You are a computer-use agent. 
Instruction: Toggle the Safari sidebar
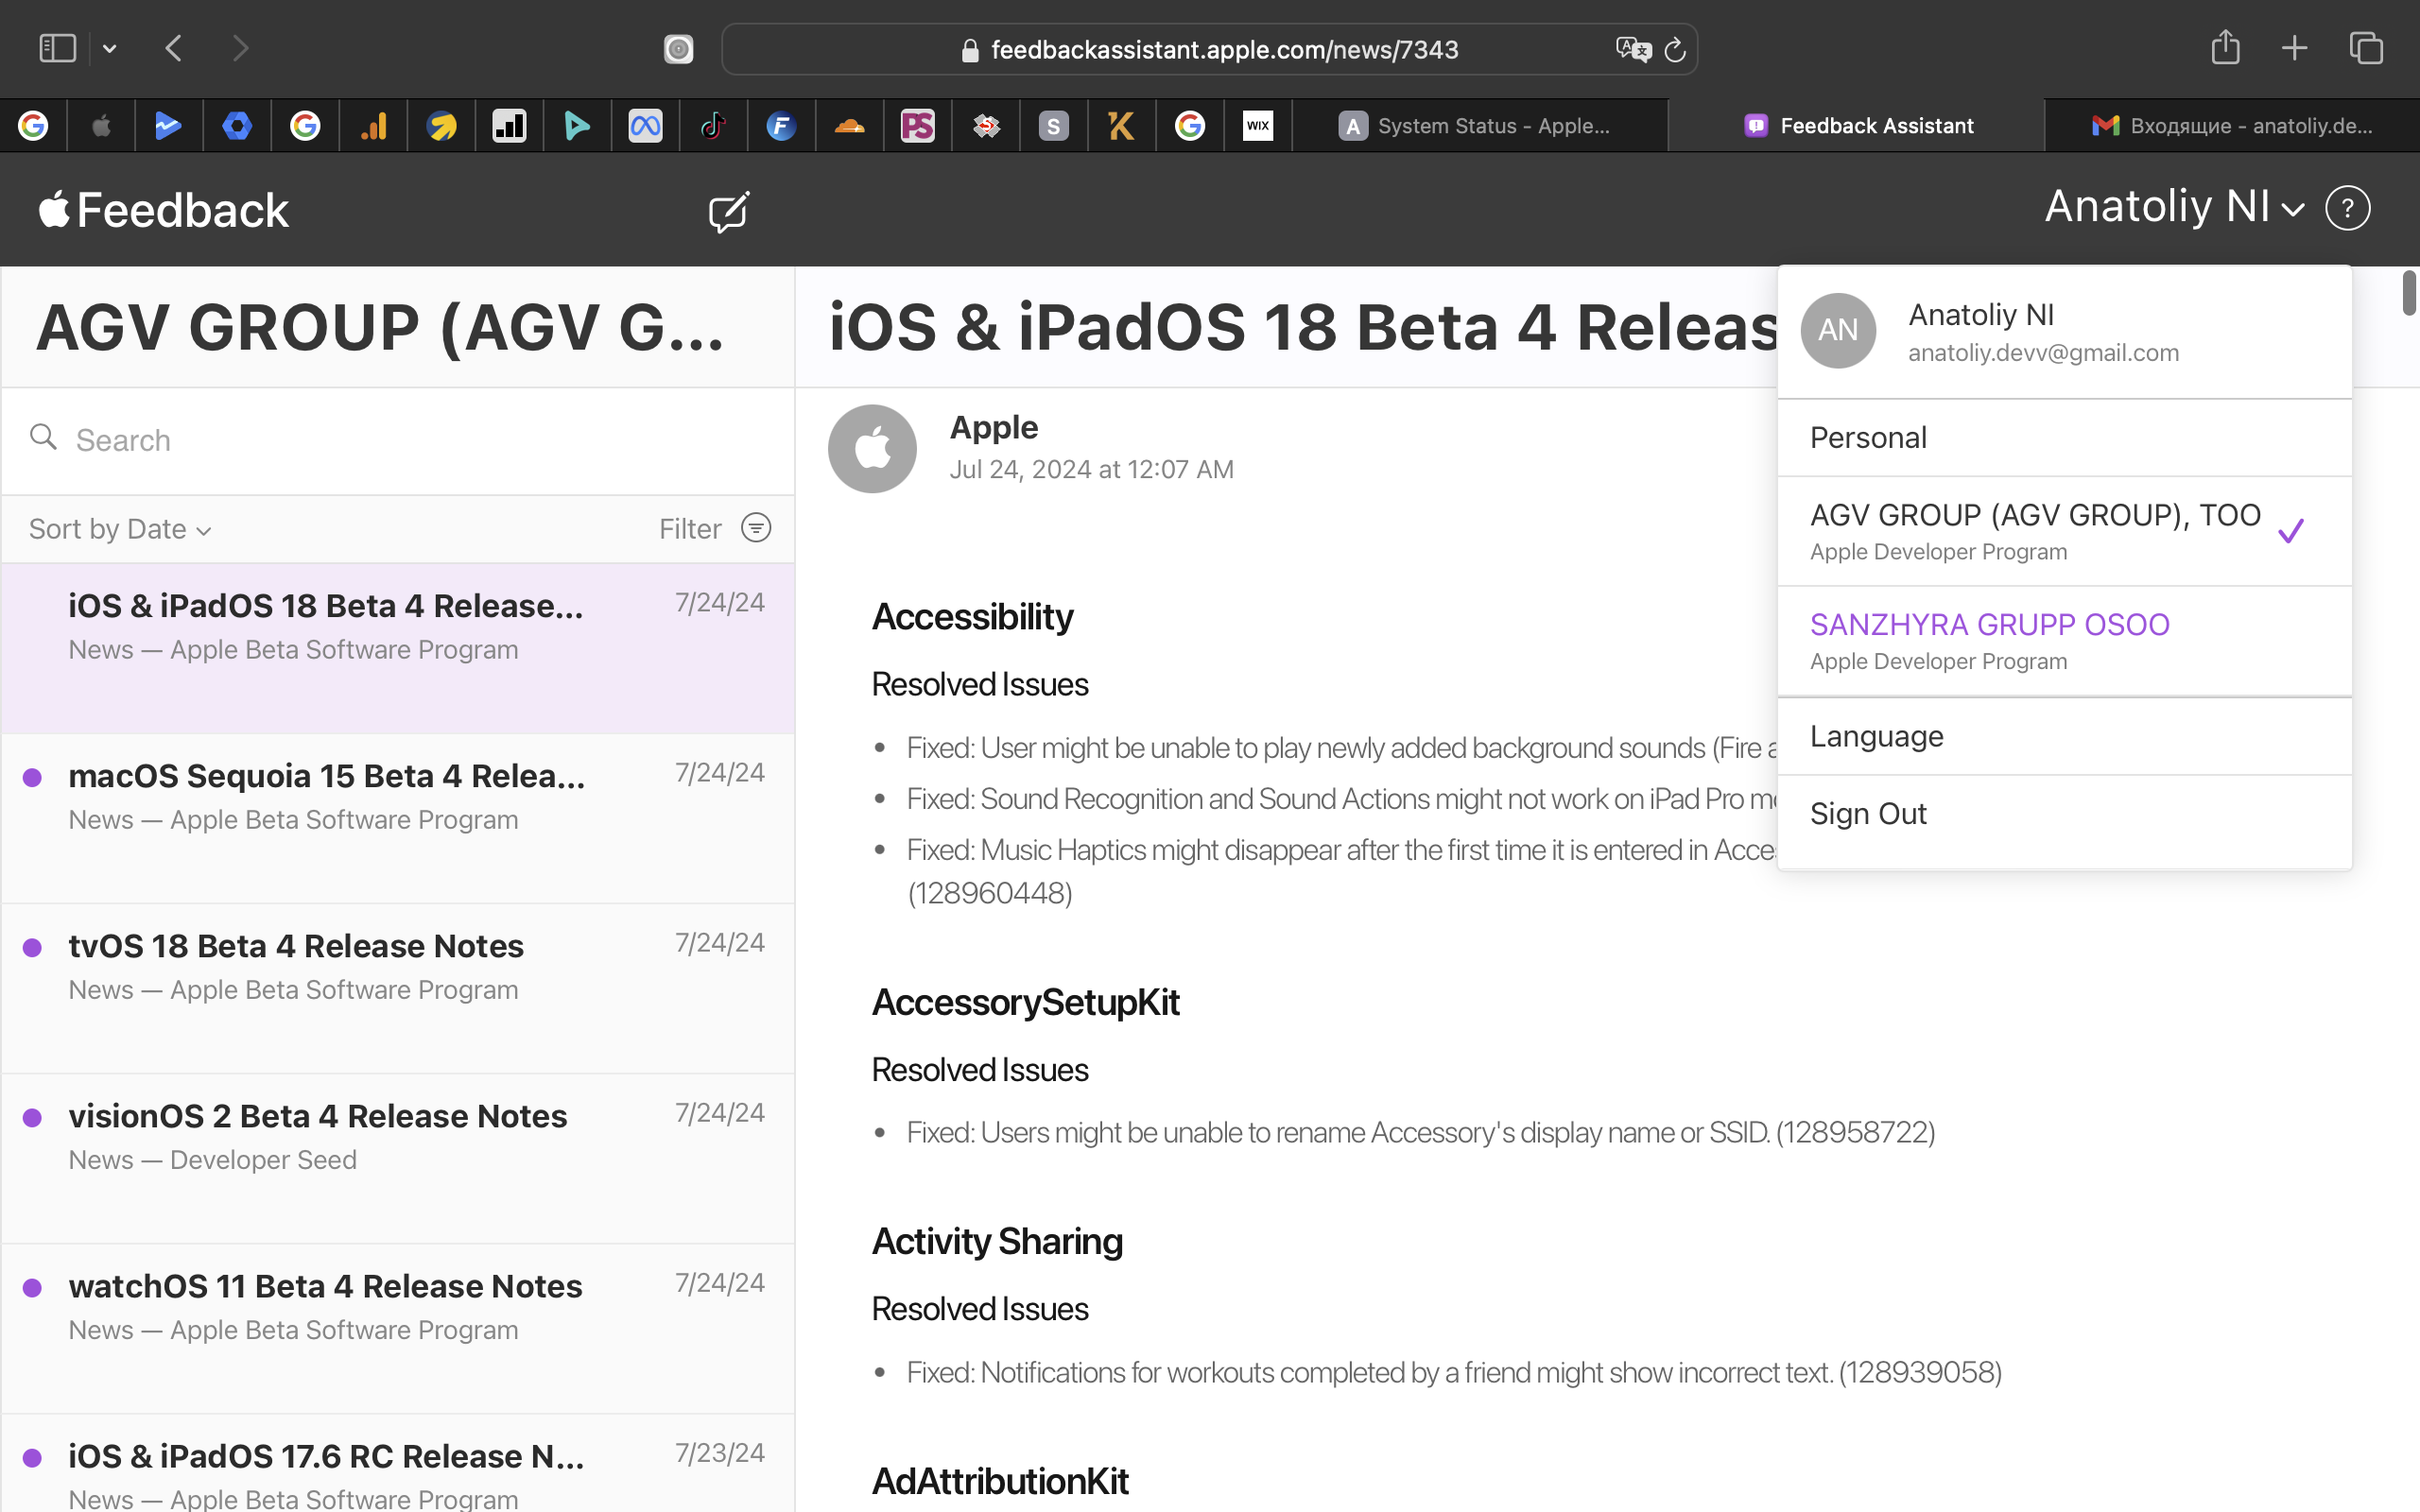pyautogui.click(x=57, y=48)
